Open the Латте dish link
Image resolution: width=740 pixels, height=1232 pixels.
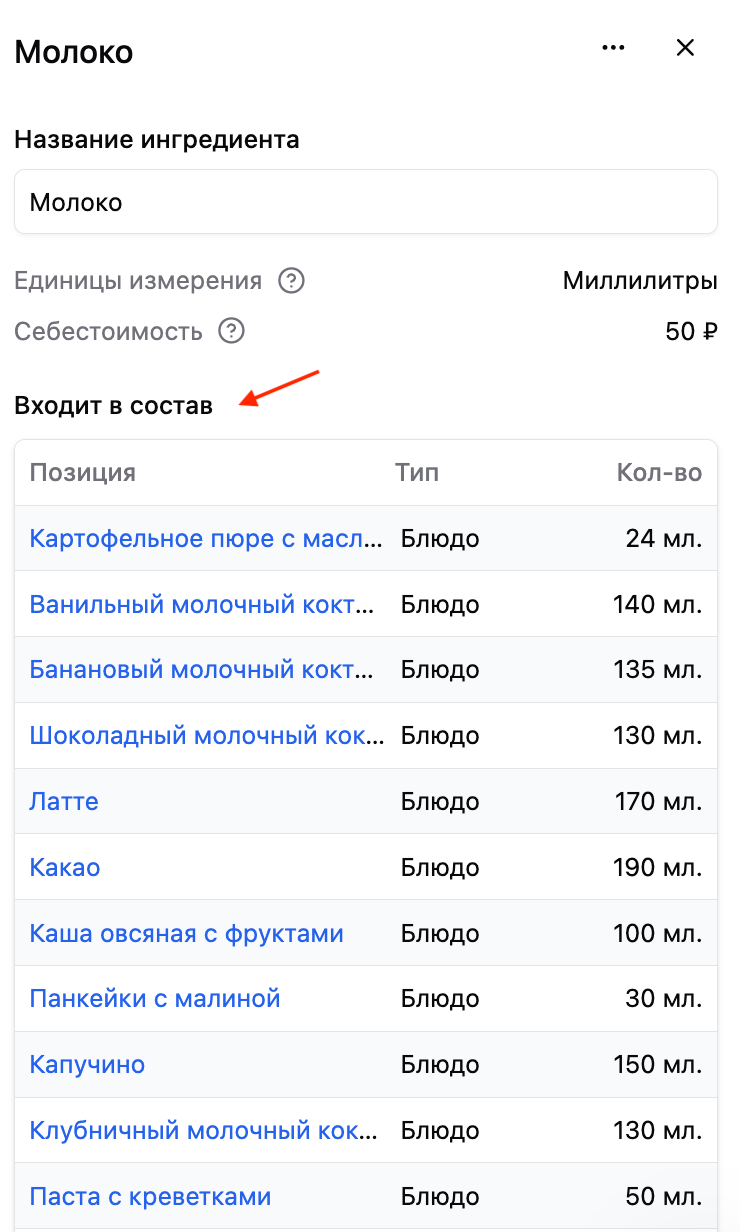click(64, 802)
